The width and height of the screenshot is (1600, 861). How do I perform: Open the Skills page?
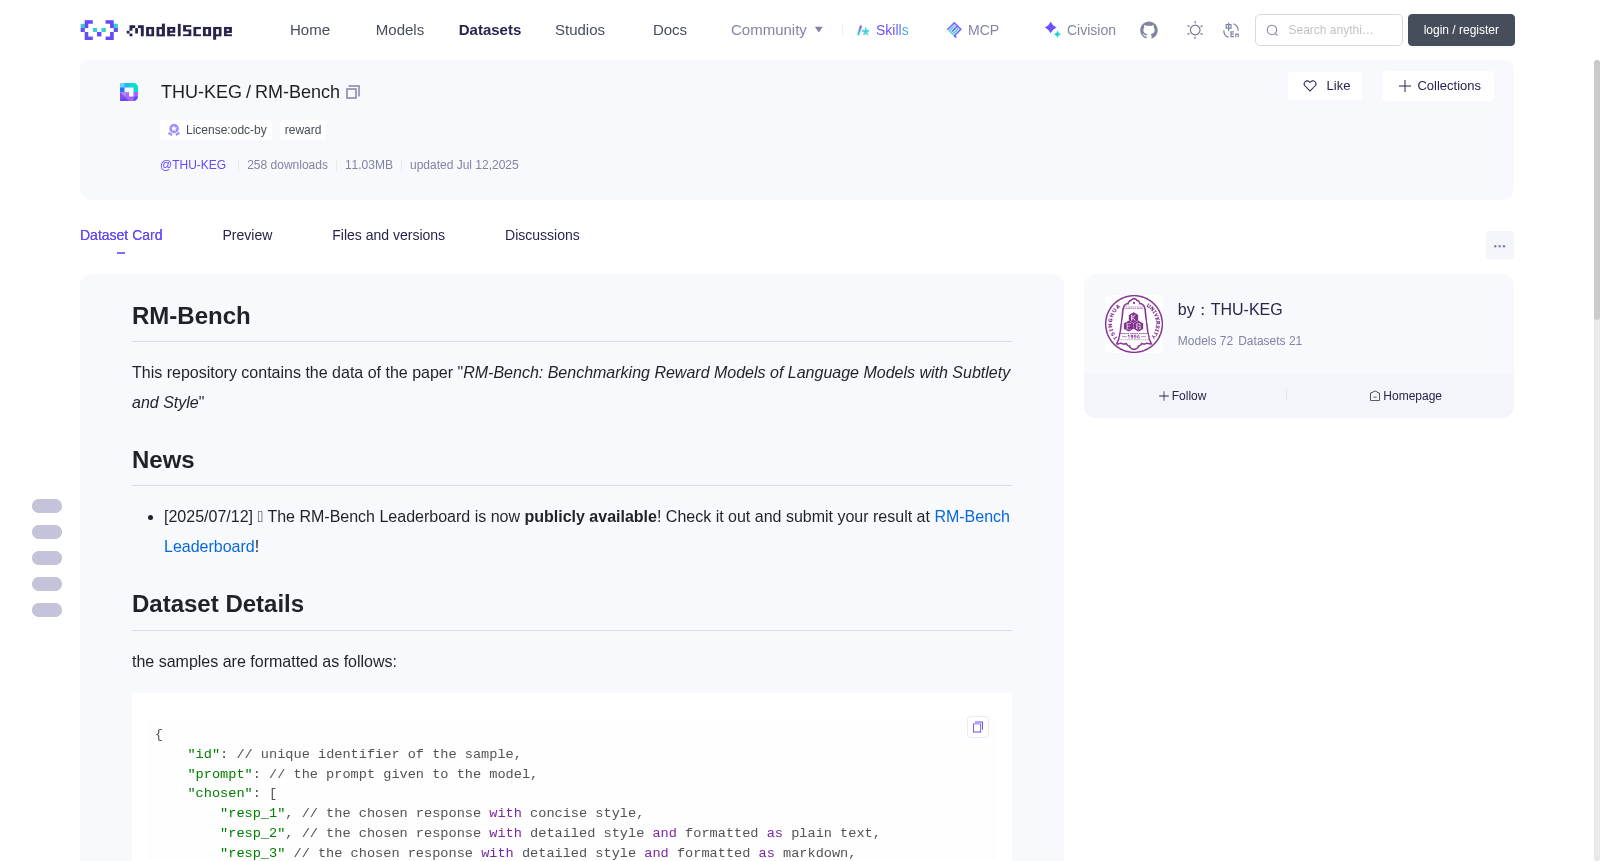click(883, 30)
